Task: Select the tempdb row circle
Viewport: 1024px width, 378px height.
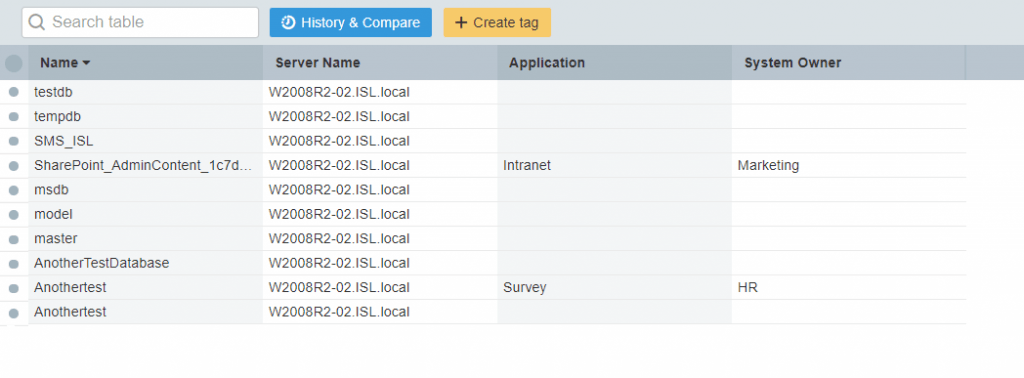Action: click(x=14, y=117)
